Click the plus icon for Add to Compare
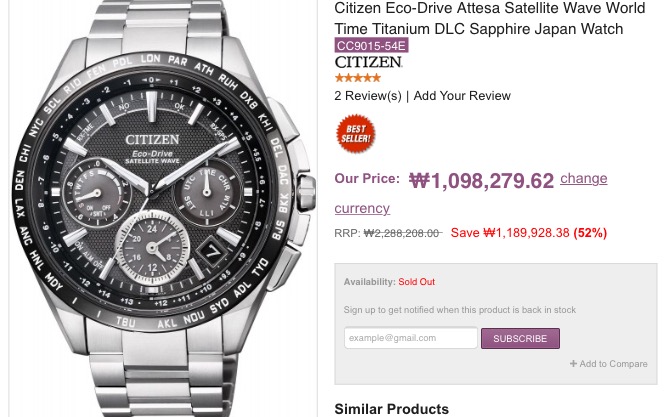This screenshot has width=668, height=417. (x=573, y=364)
